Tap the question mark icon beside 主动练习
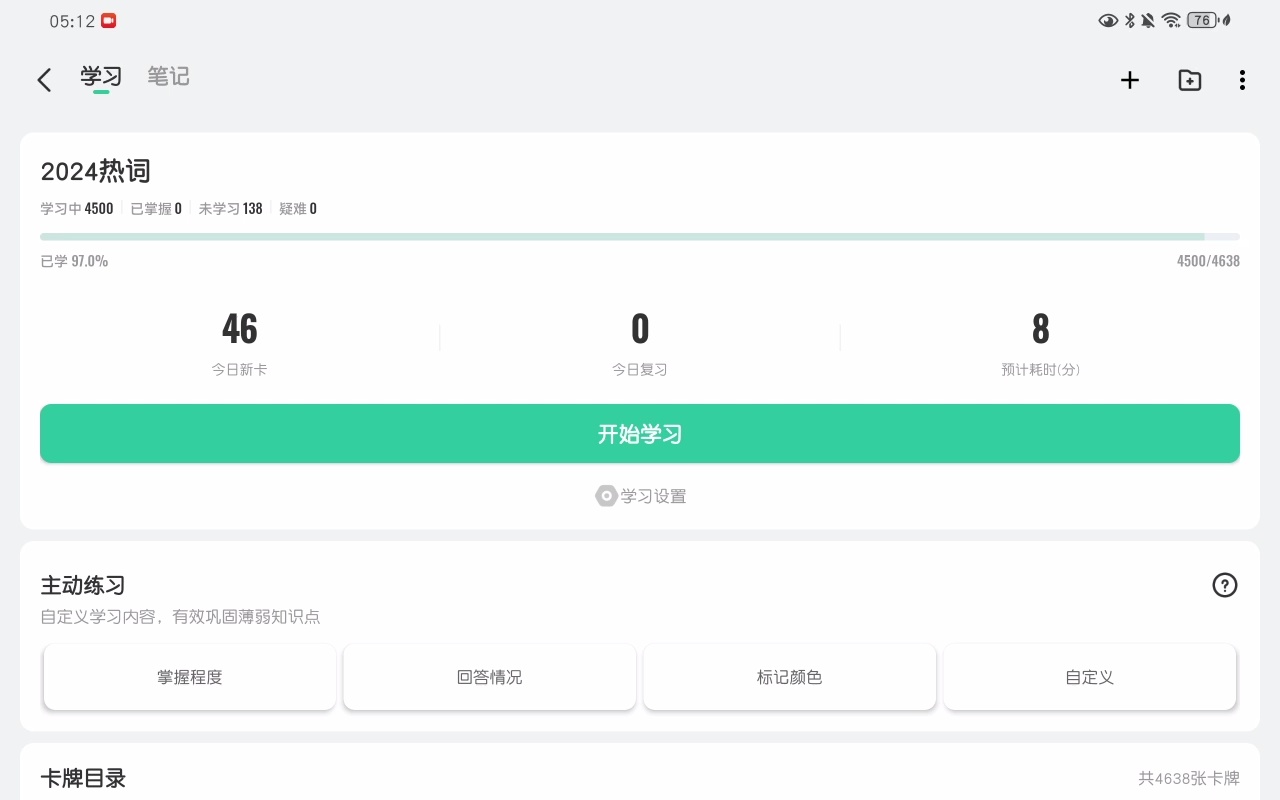The image size is (1280, 800). [x=1224, y=585]
